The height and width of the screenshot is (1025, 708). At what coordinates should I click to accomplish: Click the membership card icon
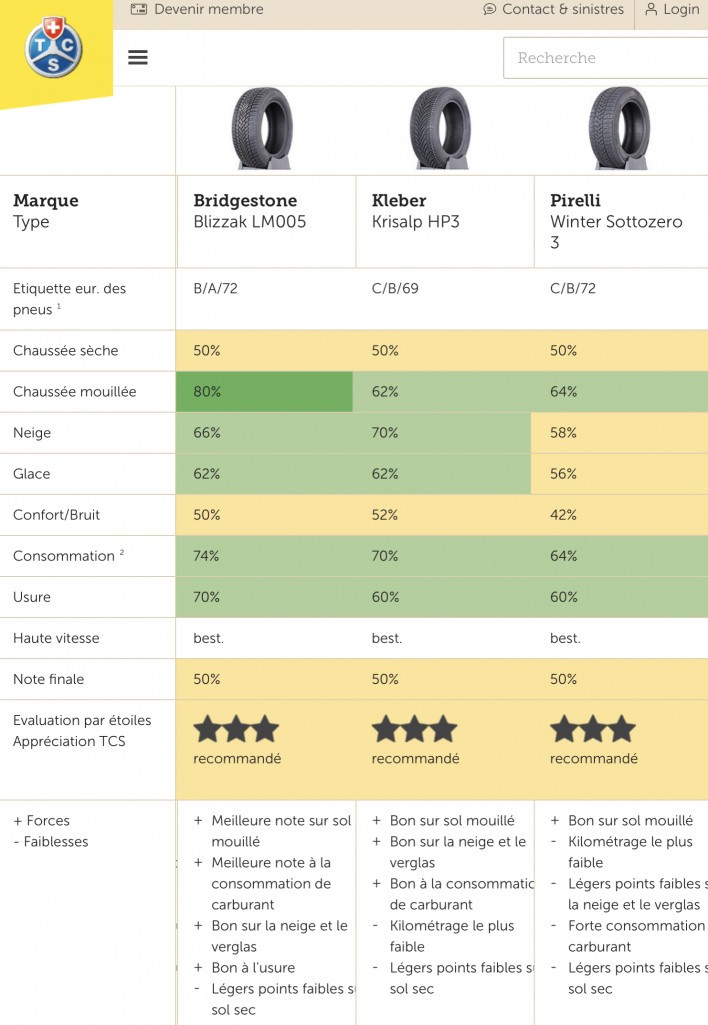[139, 9]
